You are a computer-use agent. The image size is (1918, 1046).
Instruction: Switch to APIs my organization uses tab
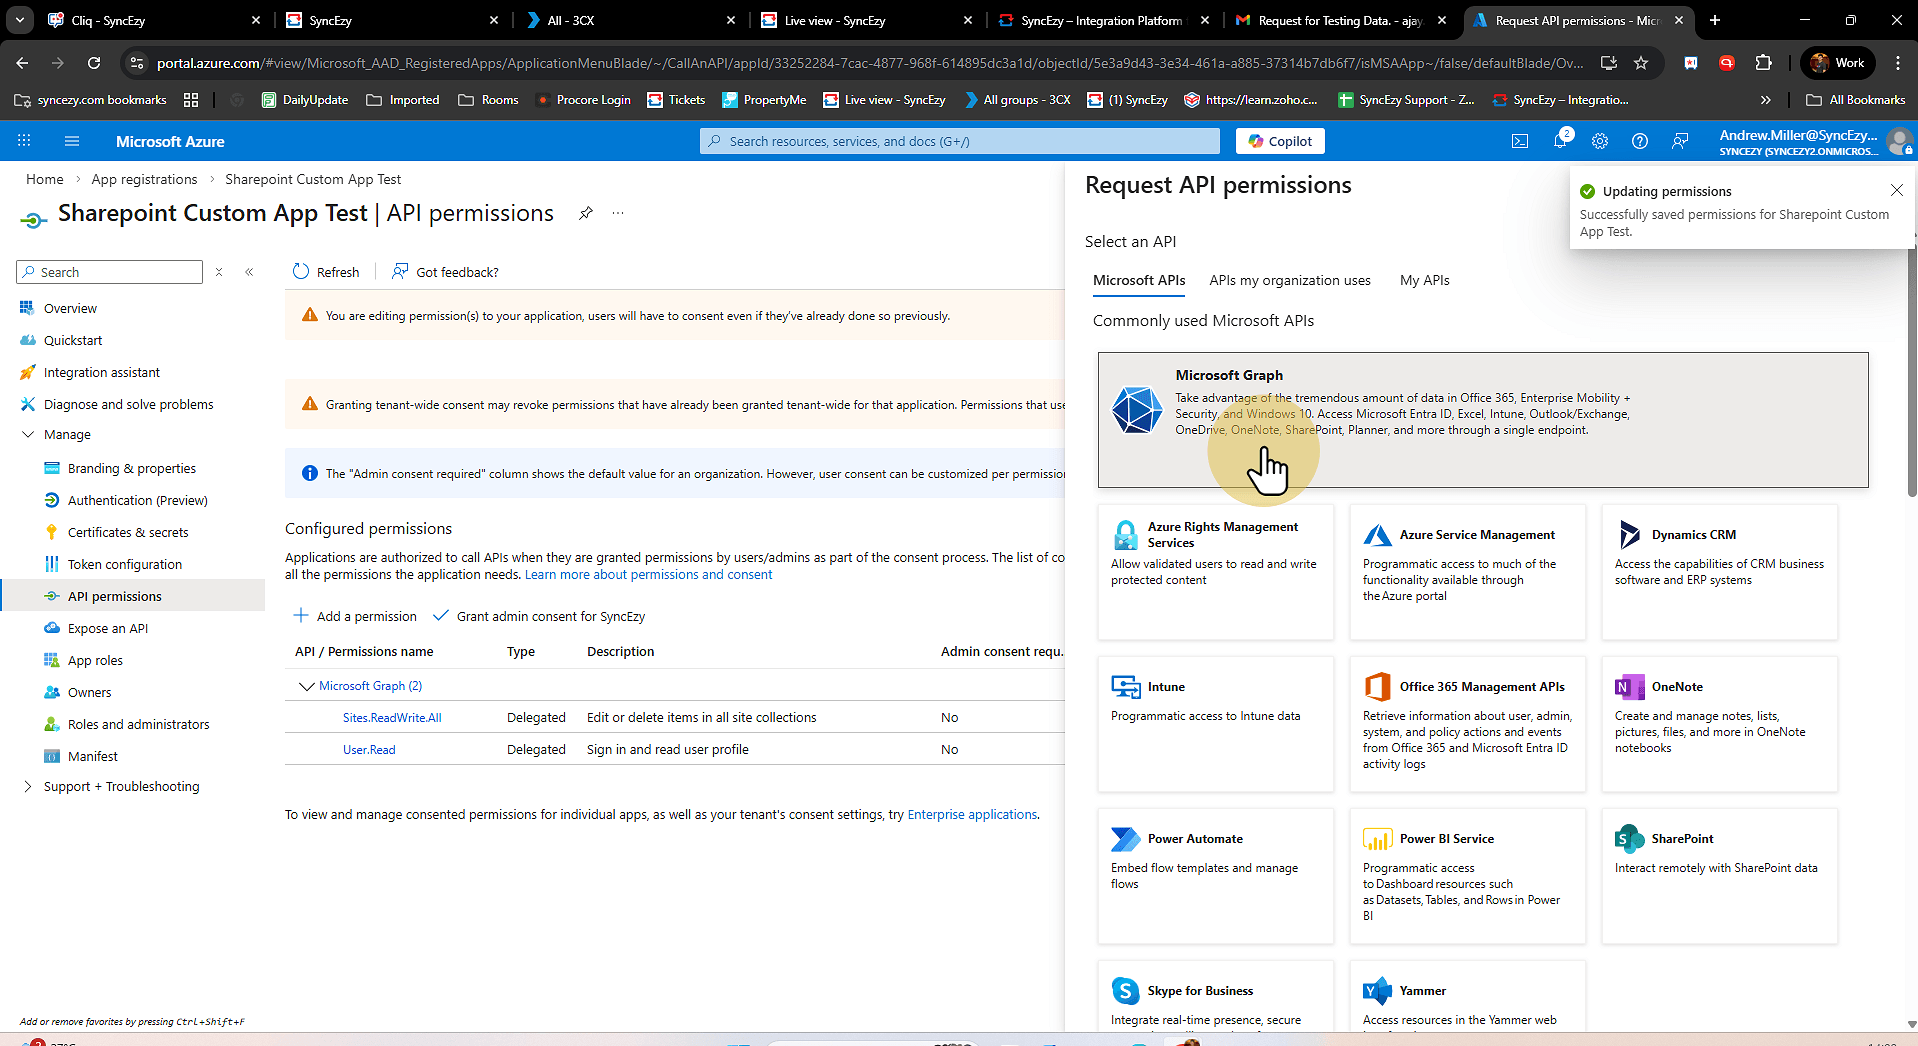1289,280
